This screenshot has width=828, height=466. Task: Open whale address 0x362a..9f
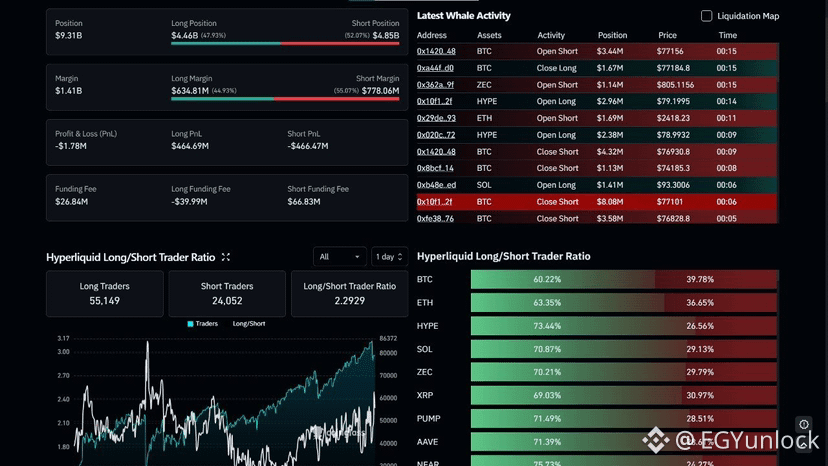click(435, 85)
